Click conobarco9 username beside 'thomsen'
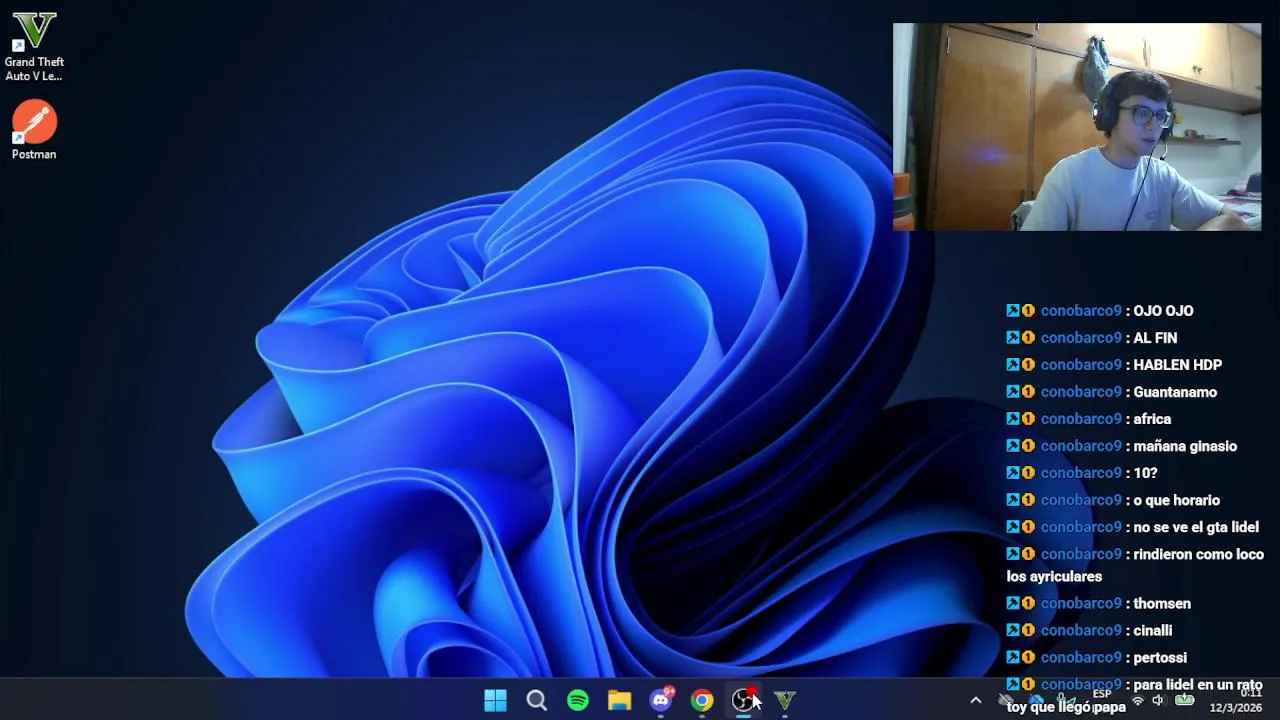1280x720 pixels. pos(1081,603)
